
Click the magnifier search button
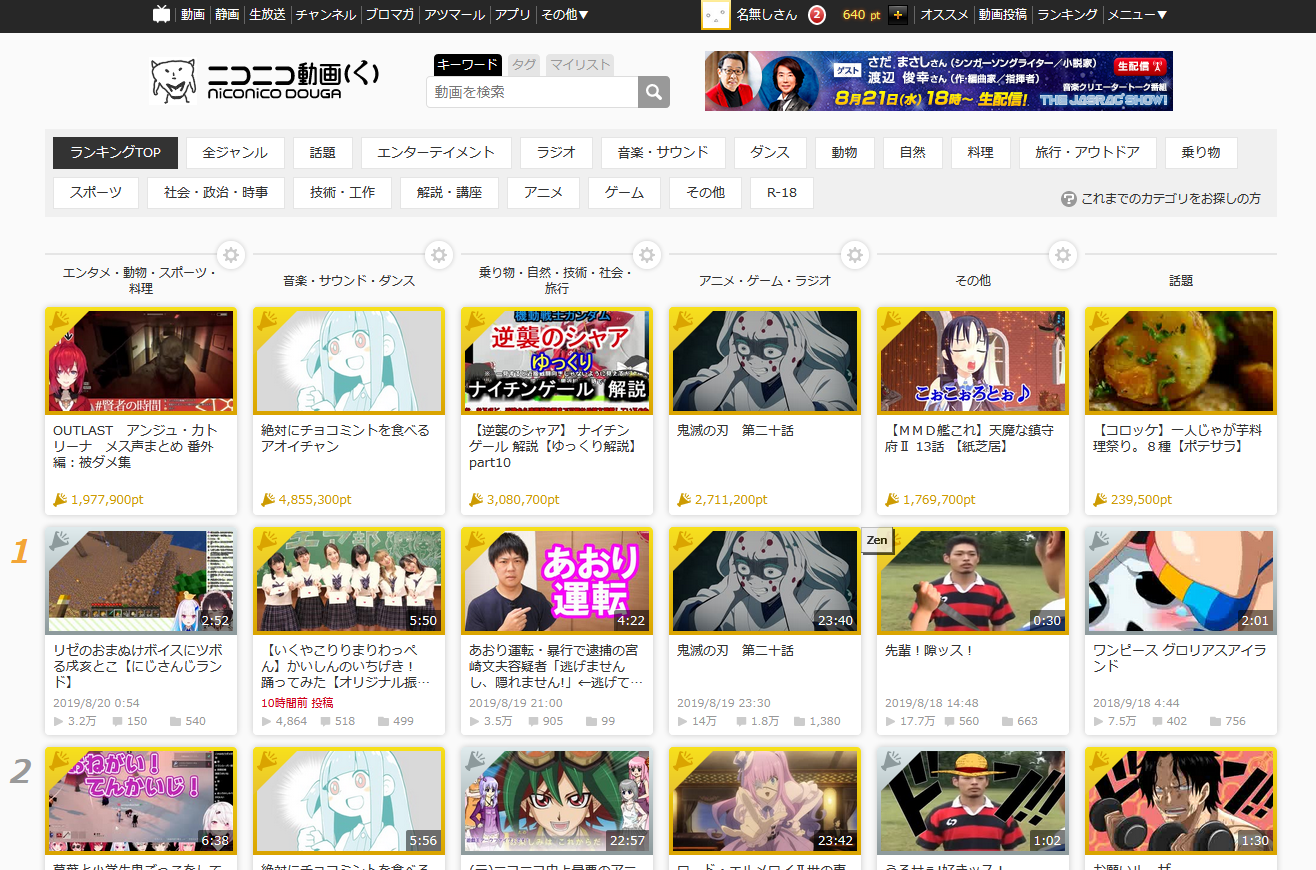(654, 92)
